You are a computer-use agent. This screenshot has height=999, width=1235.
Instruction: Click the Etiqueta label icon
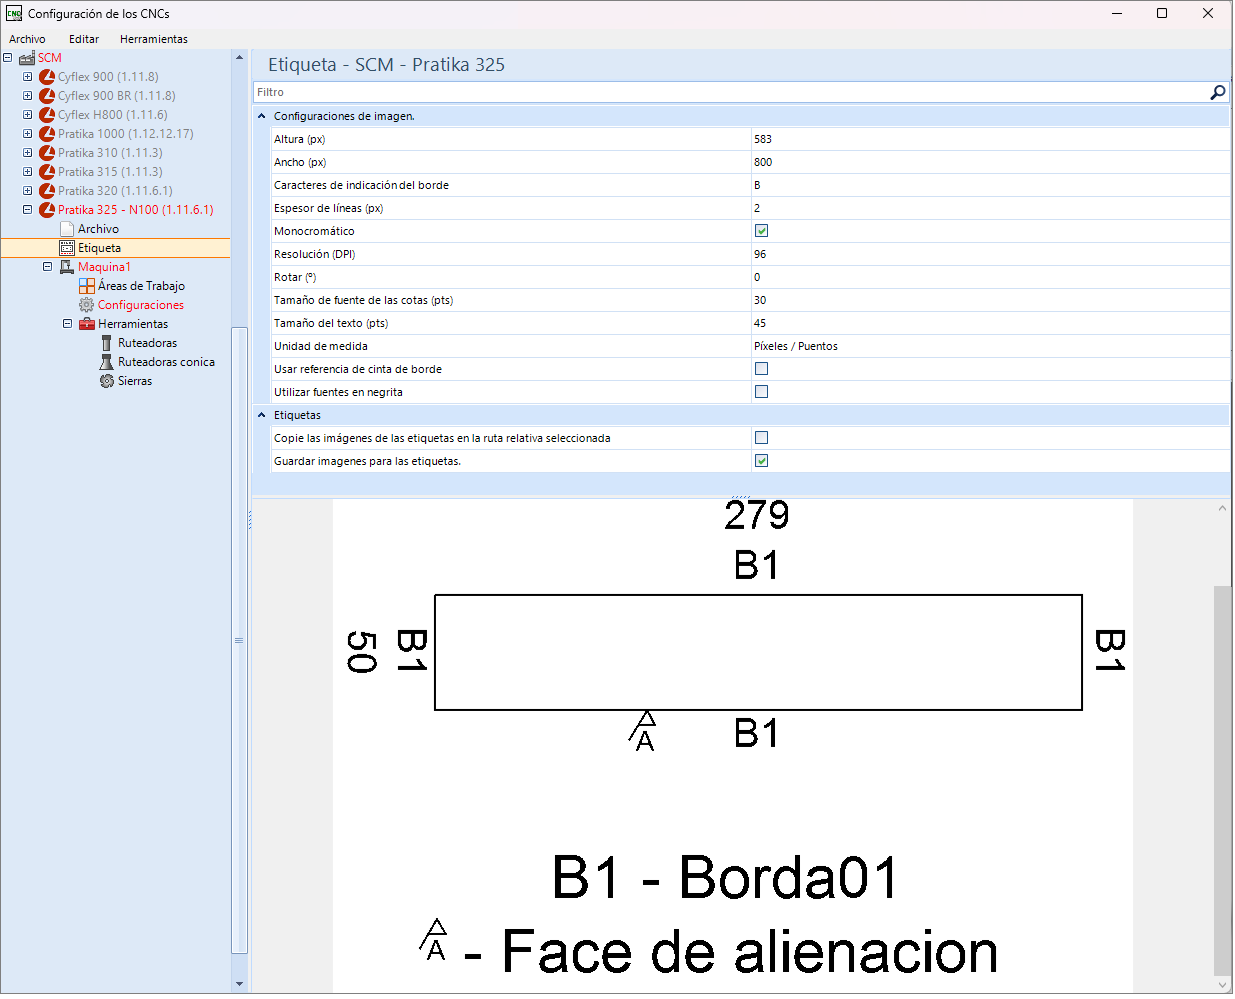pos(67,248)
